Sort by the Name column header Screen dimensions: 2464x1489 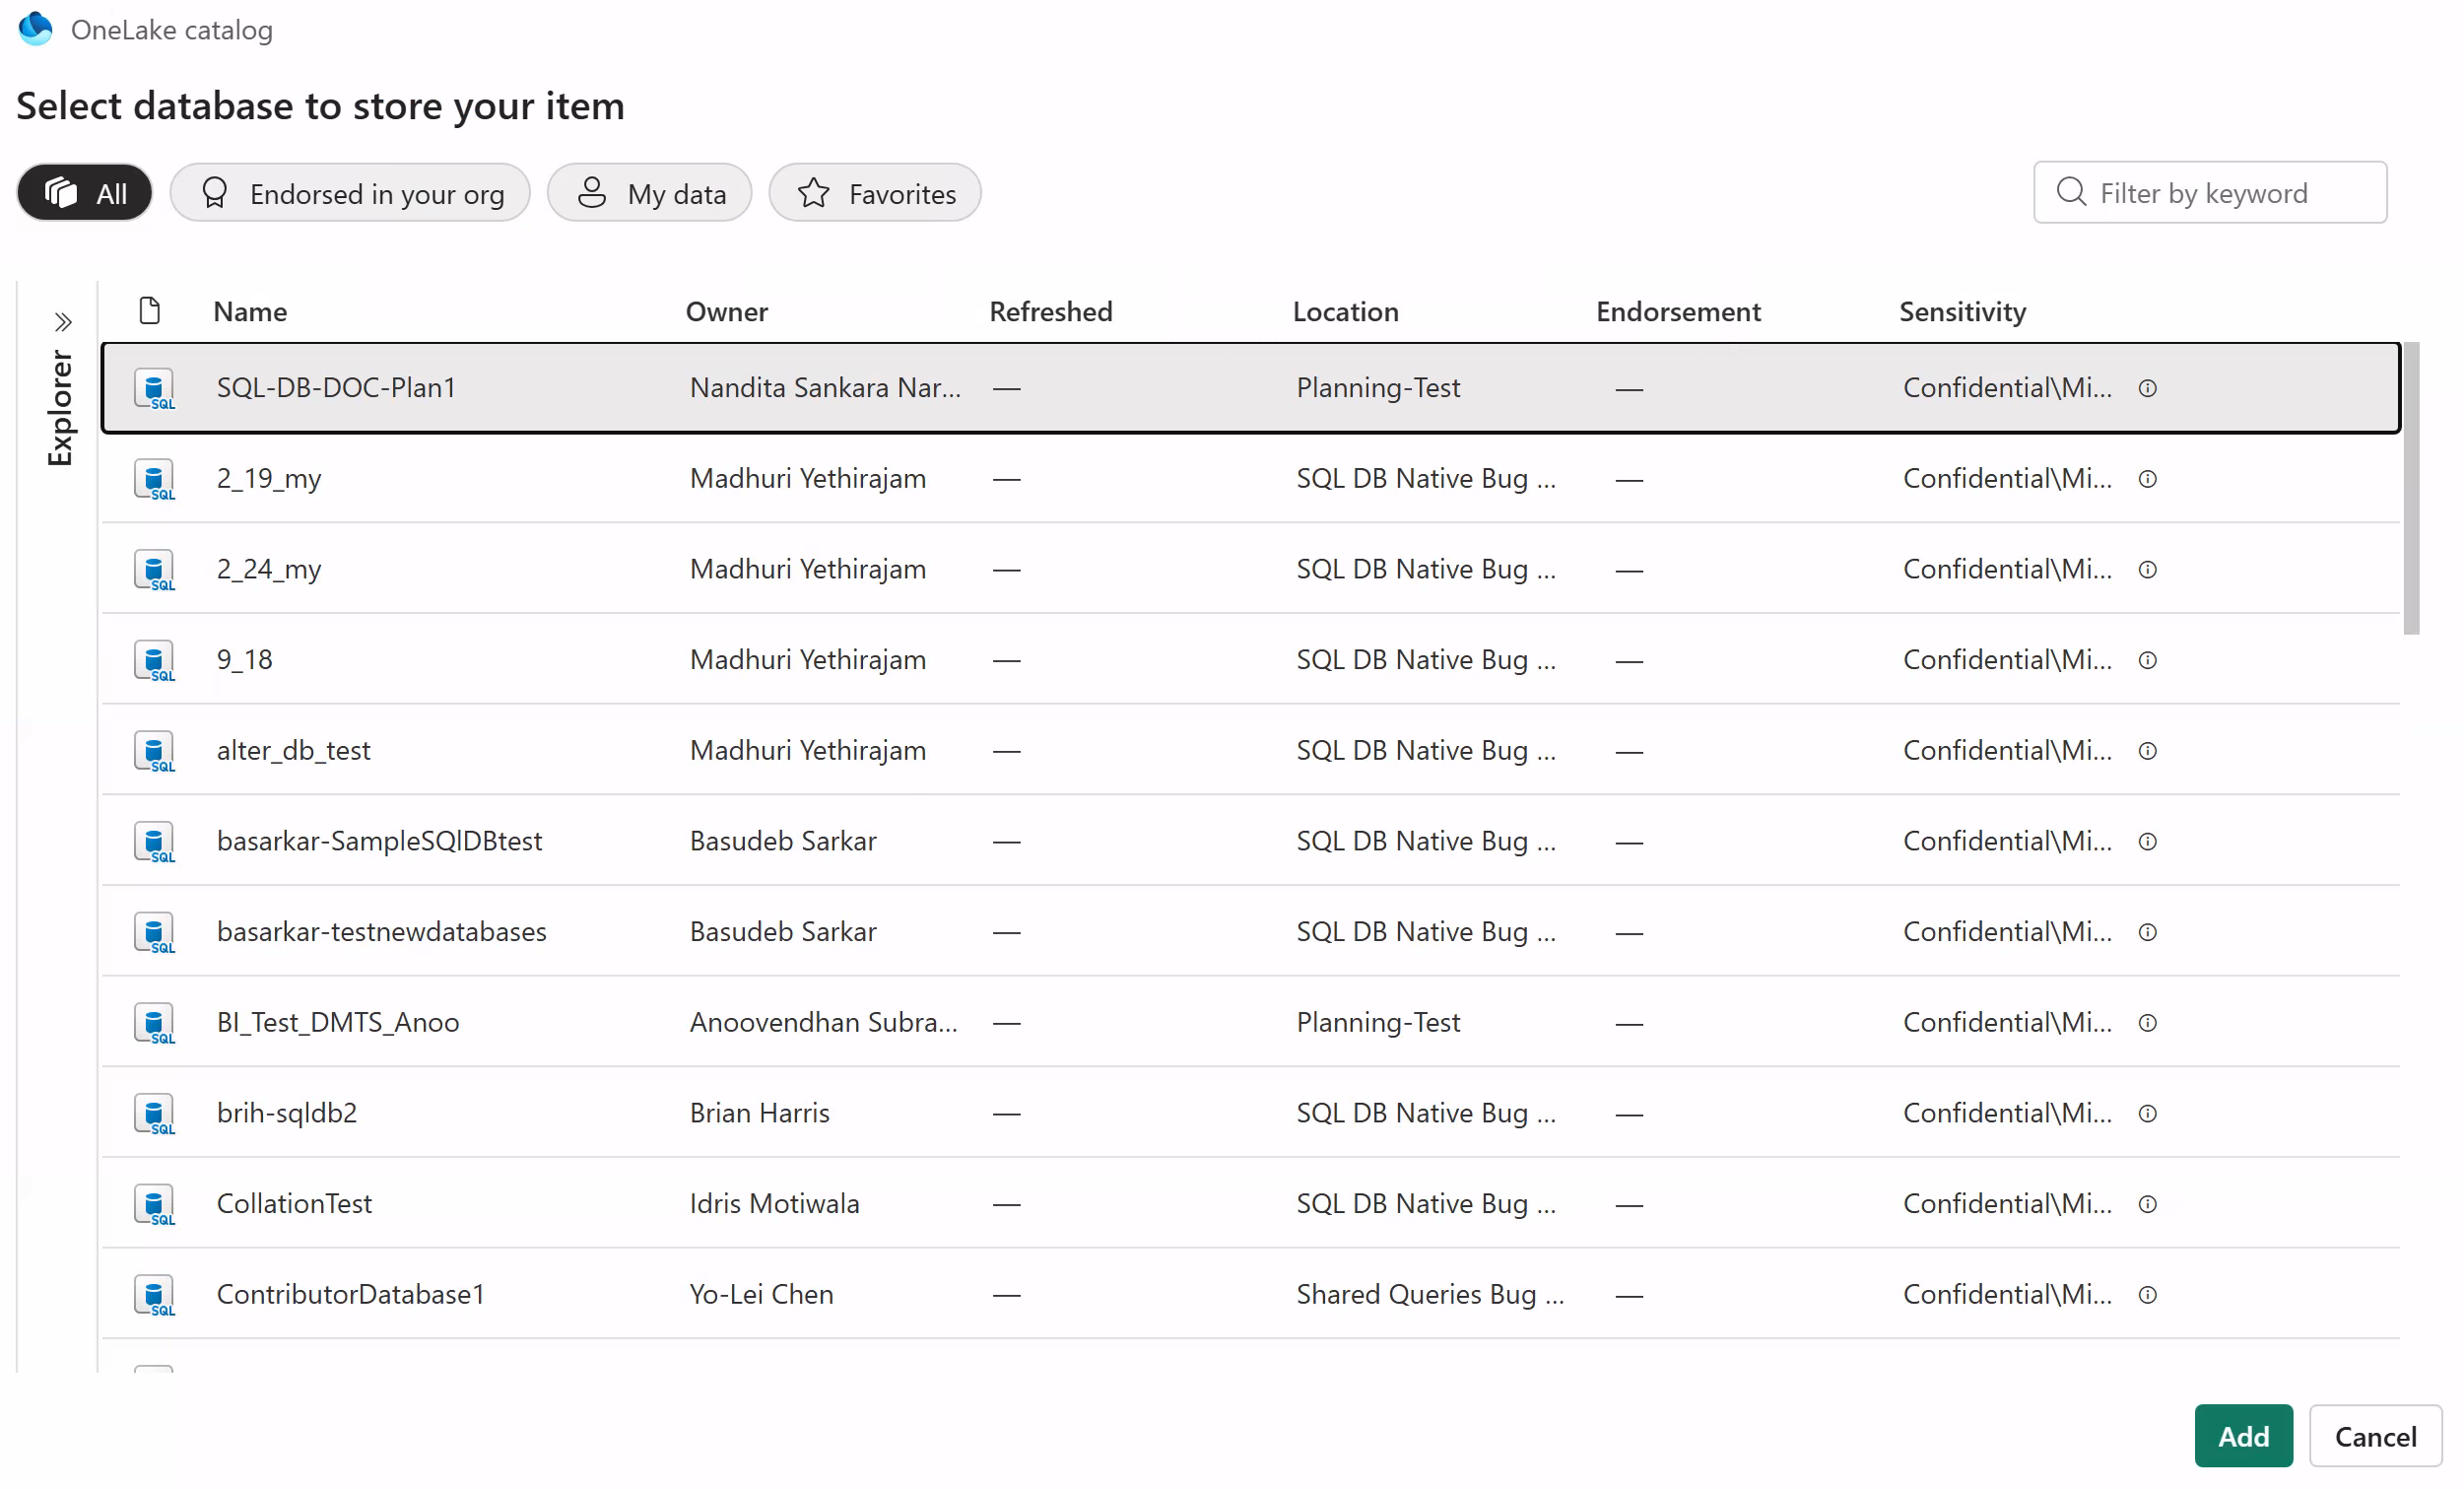250,312
